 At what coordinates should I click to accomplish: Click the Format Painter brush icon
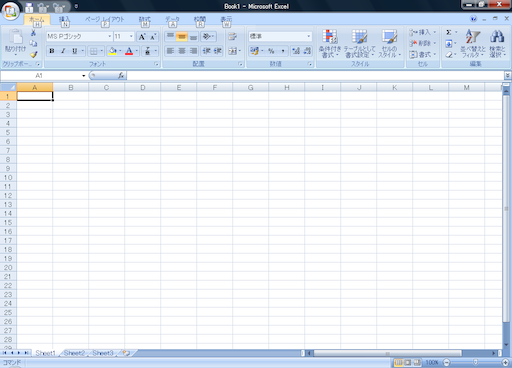pyautogui.click(x=33, y=54)
